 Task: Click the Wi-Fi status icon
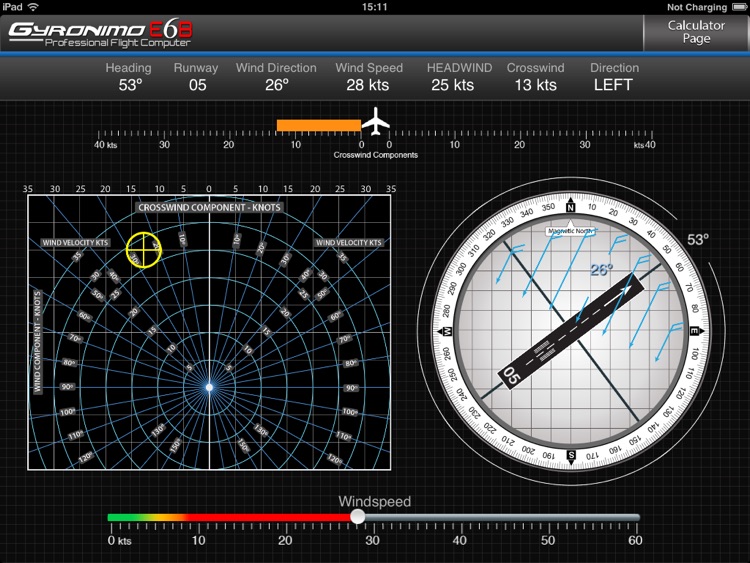click(33, 7)
